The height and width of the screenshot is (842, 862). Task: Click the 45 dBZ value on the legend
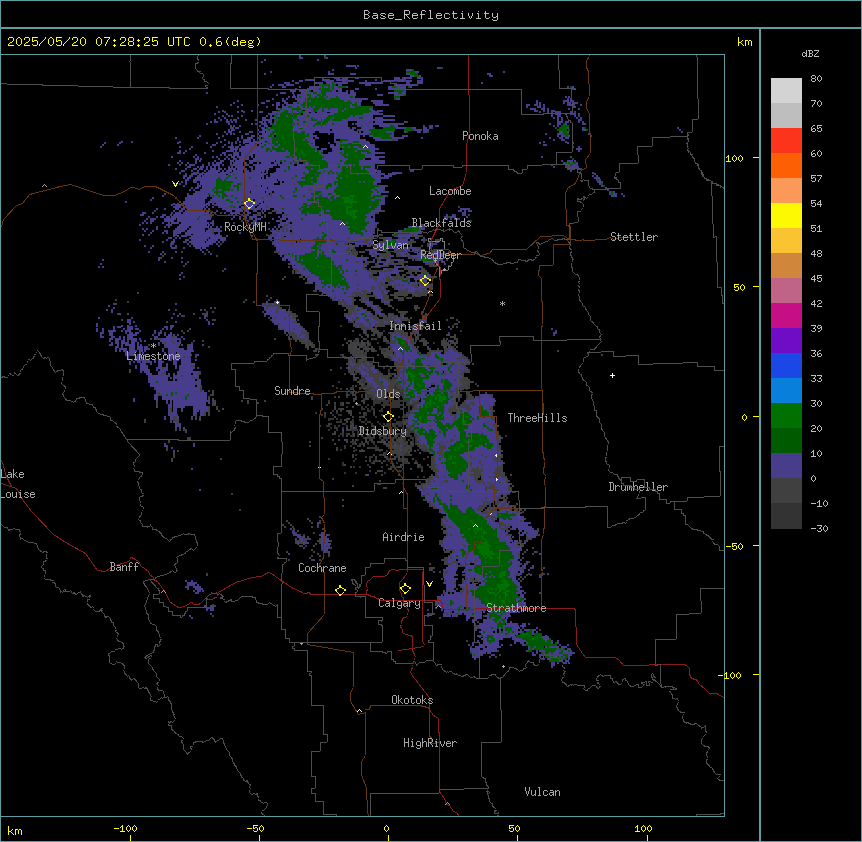816,279
